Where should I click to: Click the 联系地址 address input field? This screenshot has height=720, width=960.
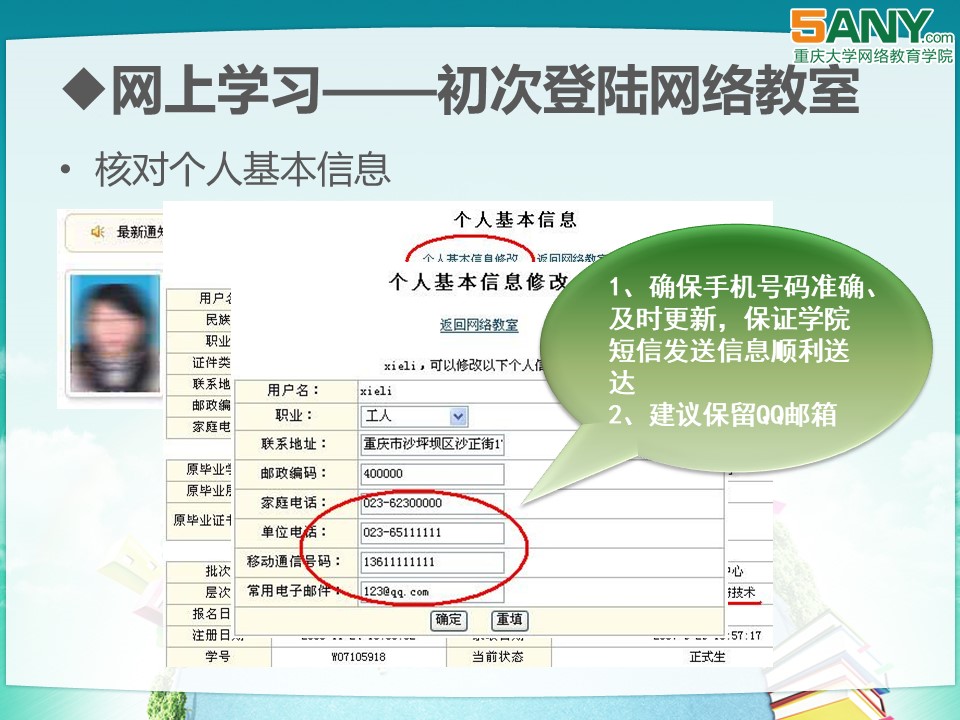(432, 445)
